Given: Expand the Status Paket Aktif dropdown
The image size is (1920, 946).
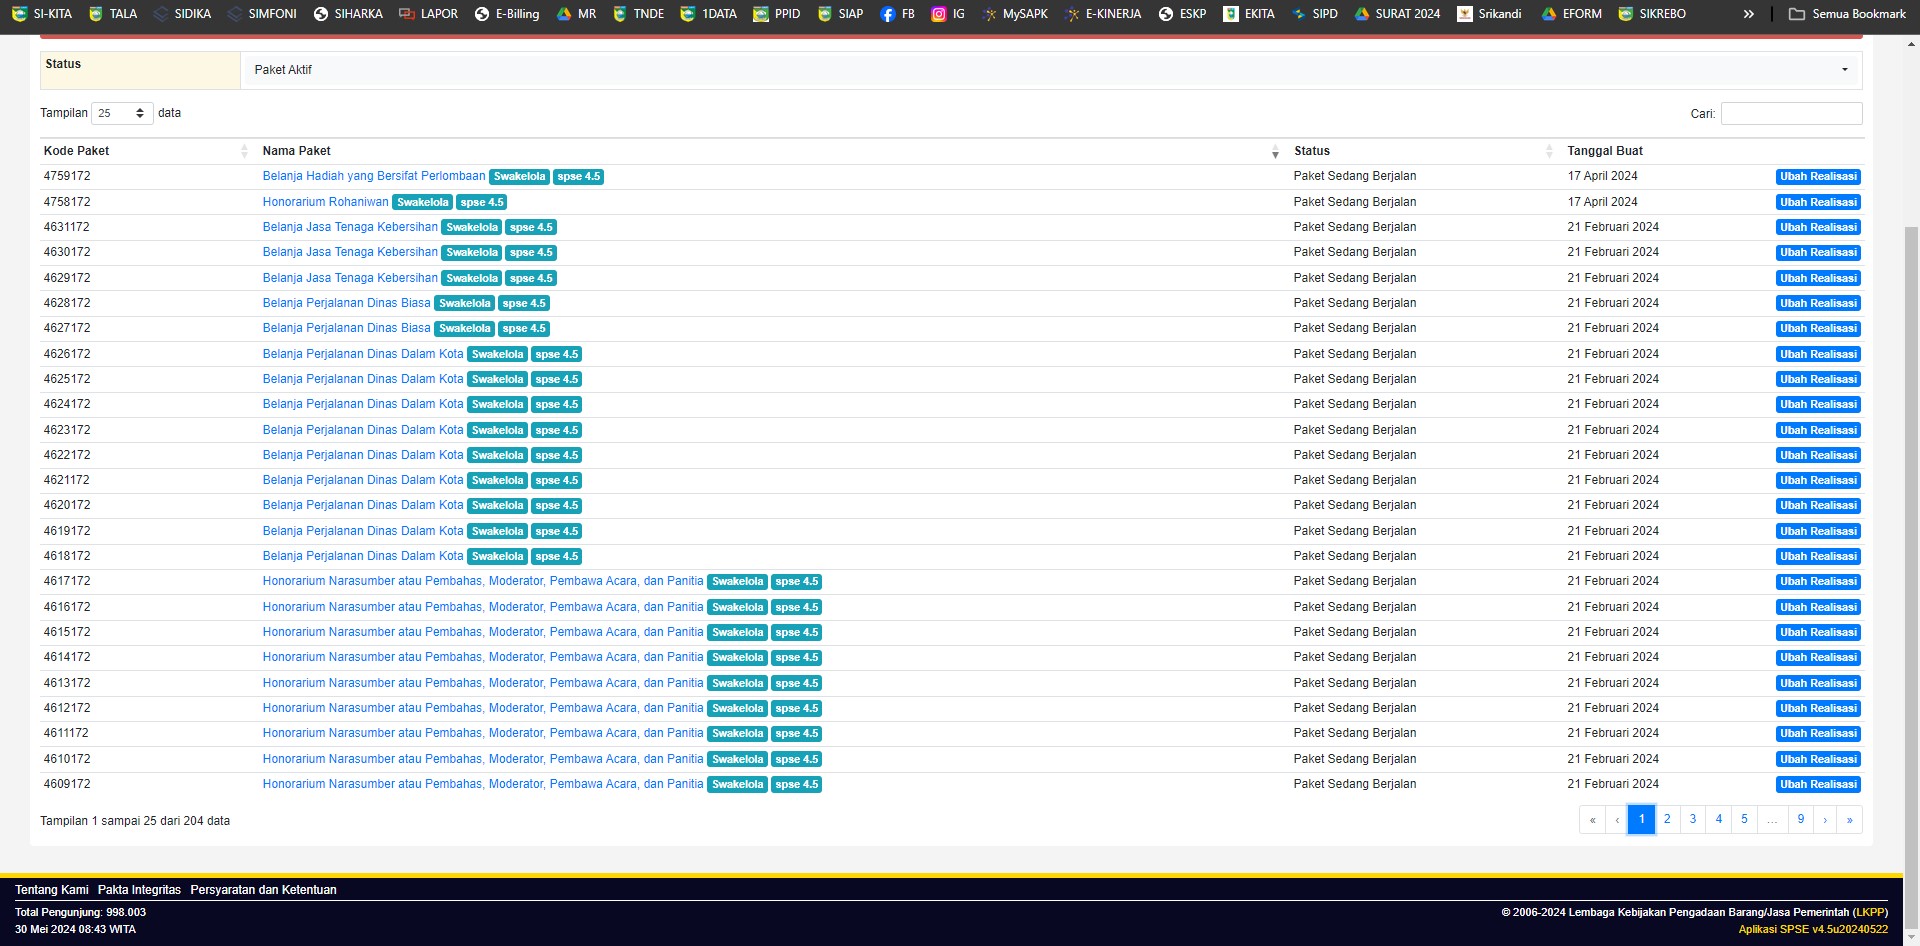Looking at the screenshot, I should click(1050, 70).
